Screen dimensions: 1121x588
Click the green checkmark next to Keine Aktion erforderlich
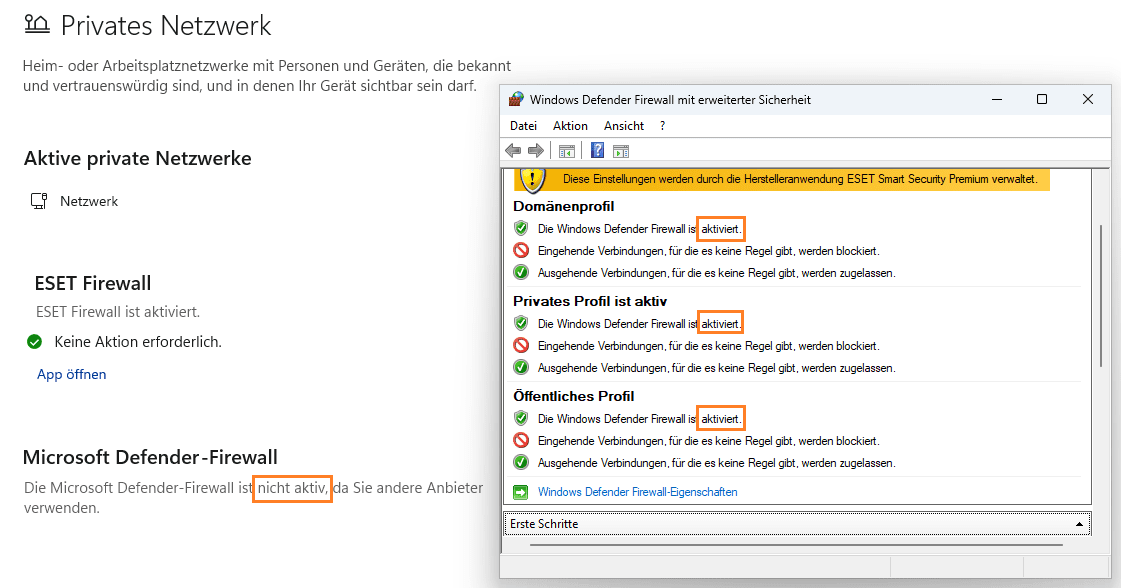(35, 342)
